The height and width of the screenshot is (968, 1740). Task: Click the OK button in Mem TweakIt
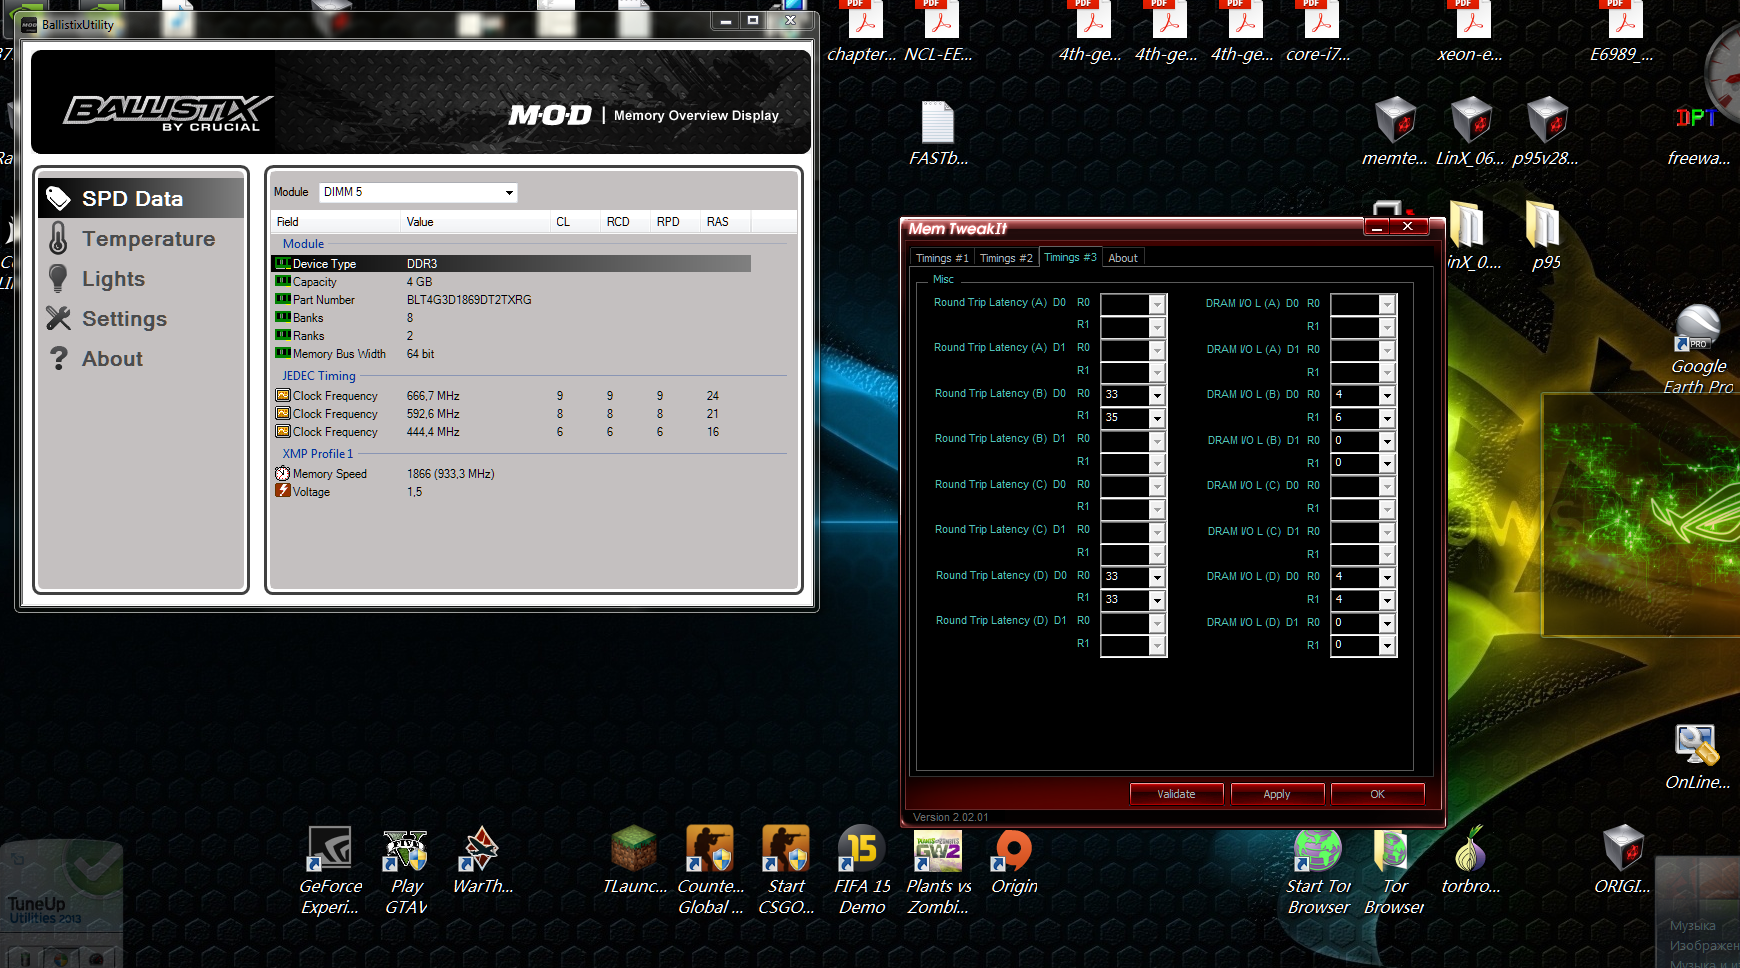(1377, 794)
